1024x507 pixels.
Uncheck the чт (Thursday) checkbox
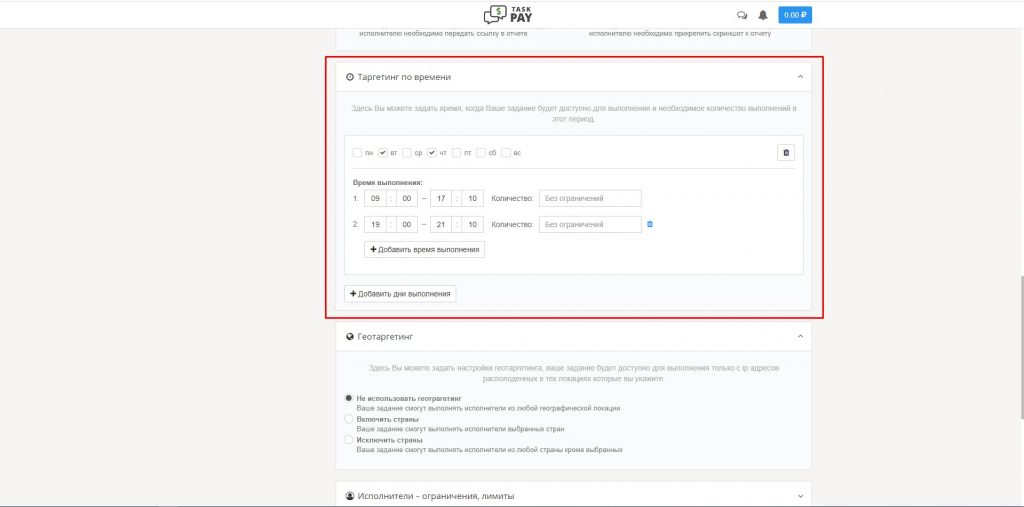(432, 153)
